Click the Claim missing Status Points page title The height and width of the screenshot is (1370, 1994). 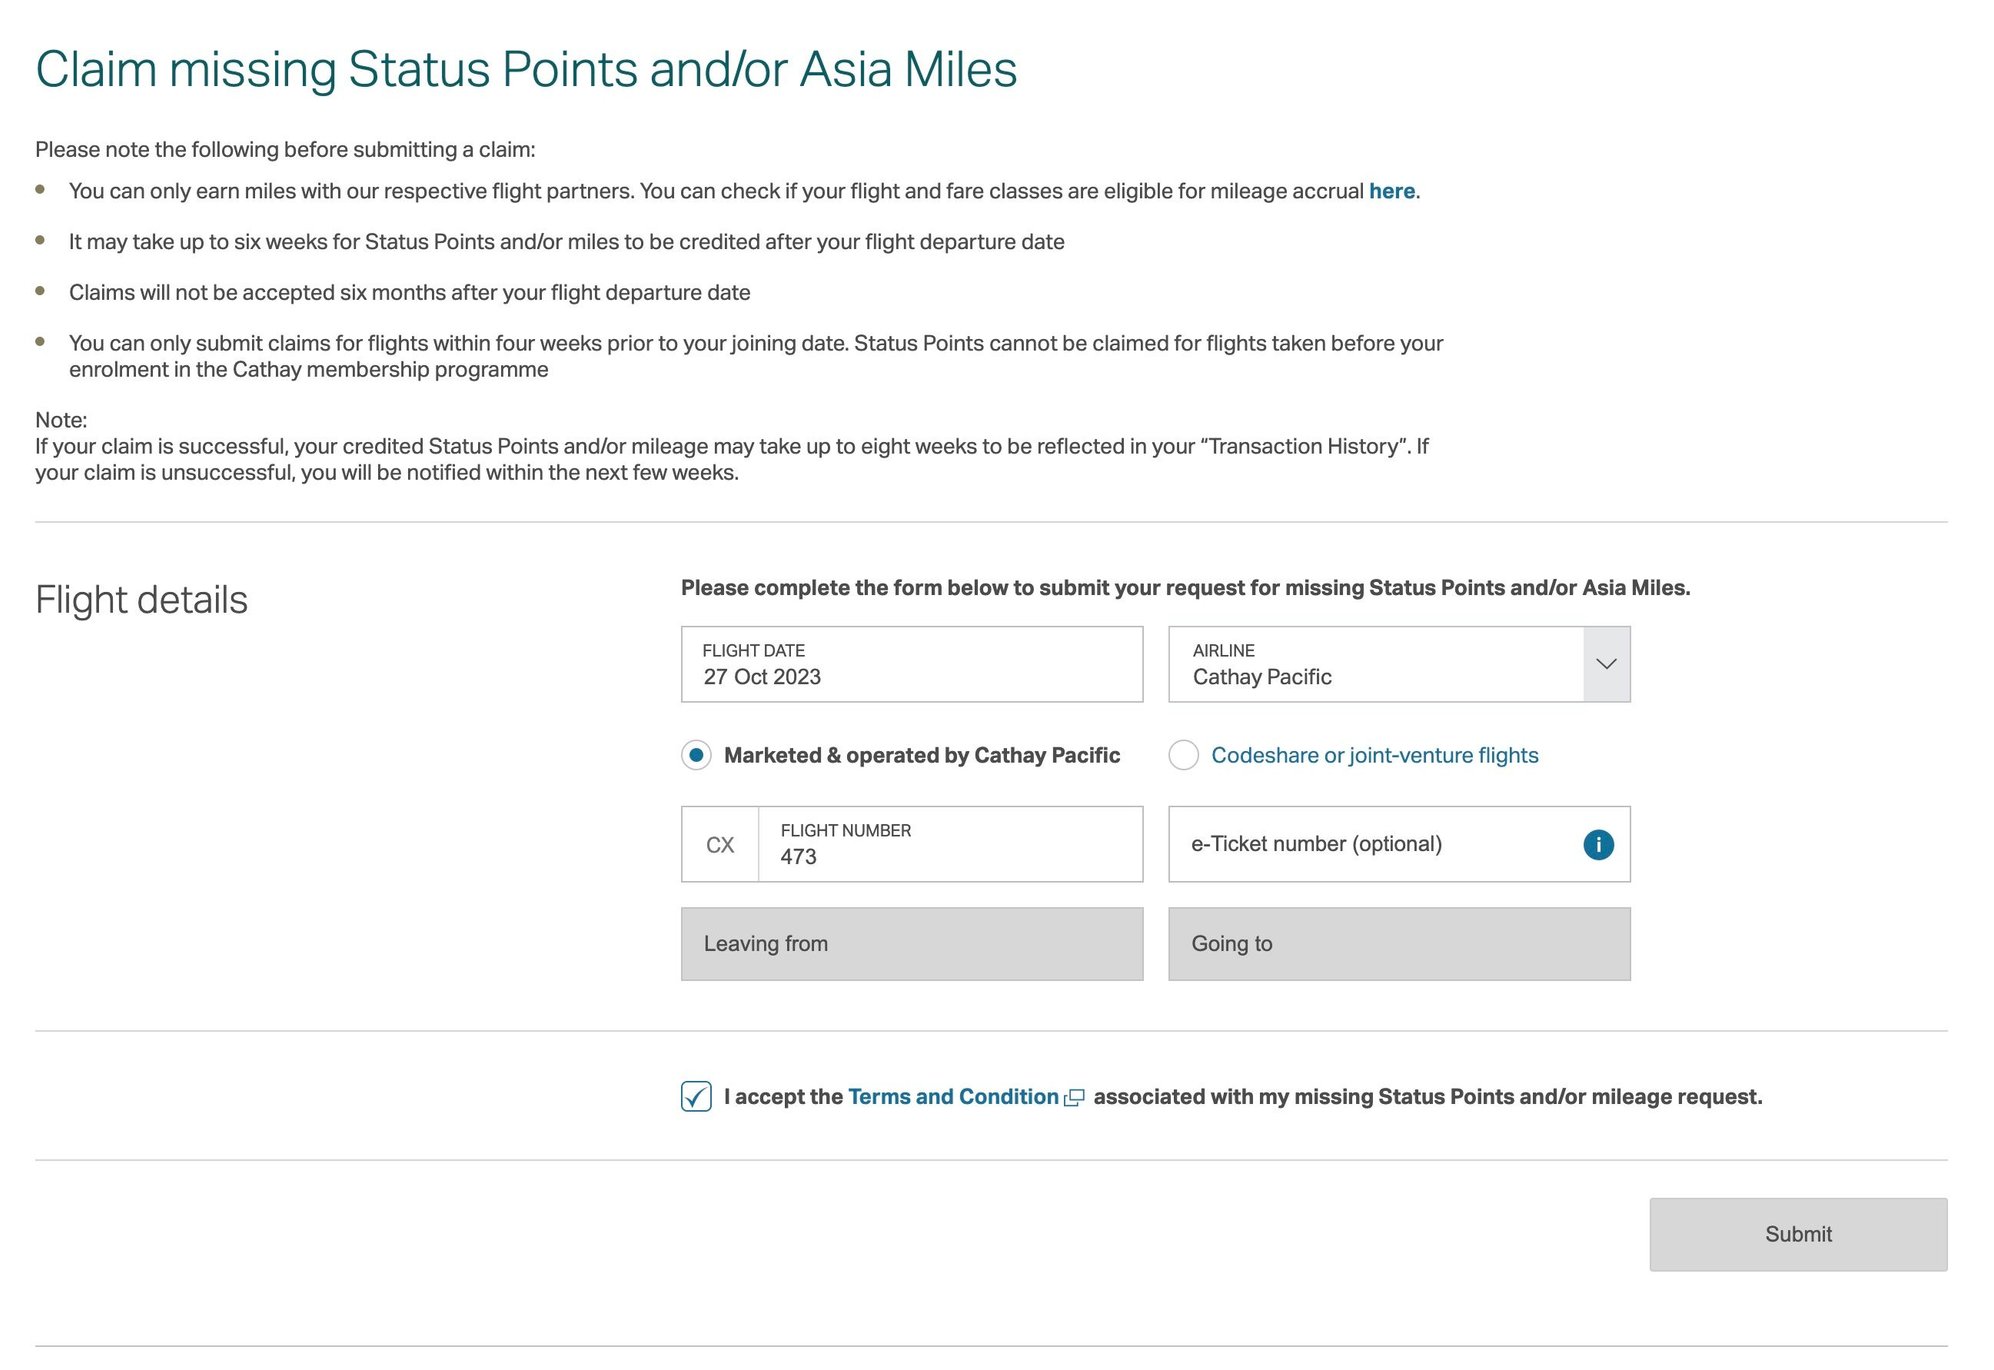[526, 70]
